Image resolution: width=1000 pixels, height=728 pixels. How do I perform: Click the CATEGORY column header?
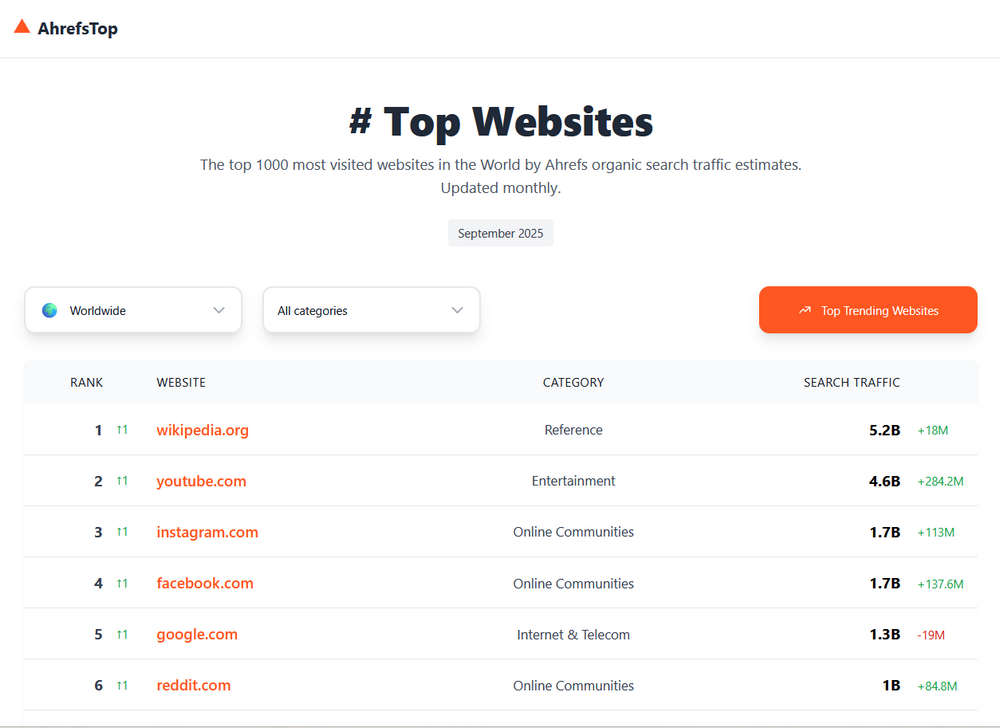click(573, 382)
